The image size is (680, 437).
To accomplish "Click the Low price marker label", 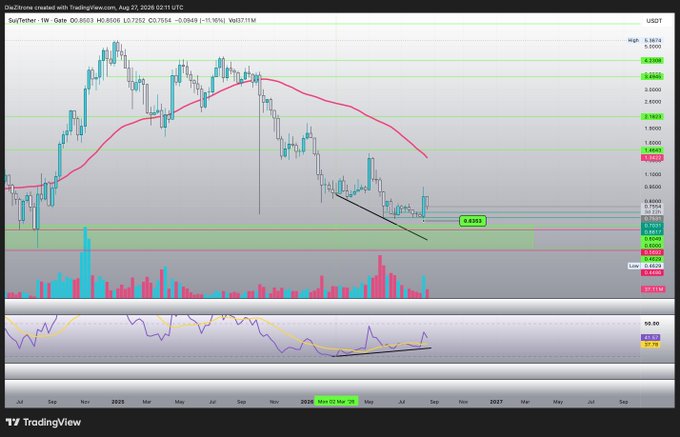I will (645, 266).
